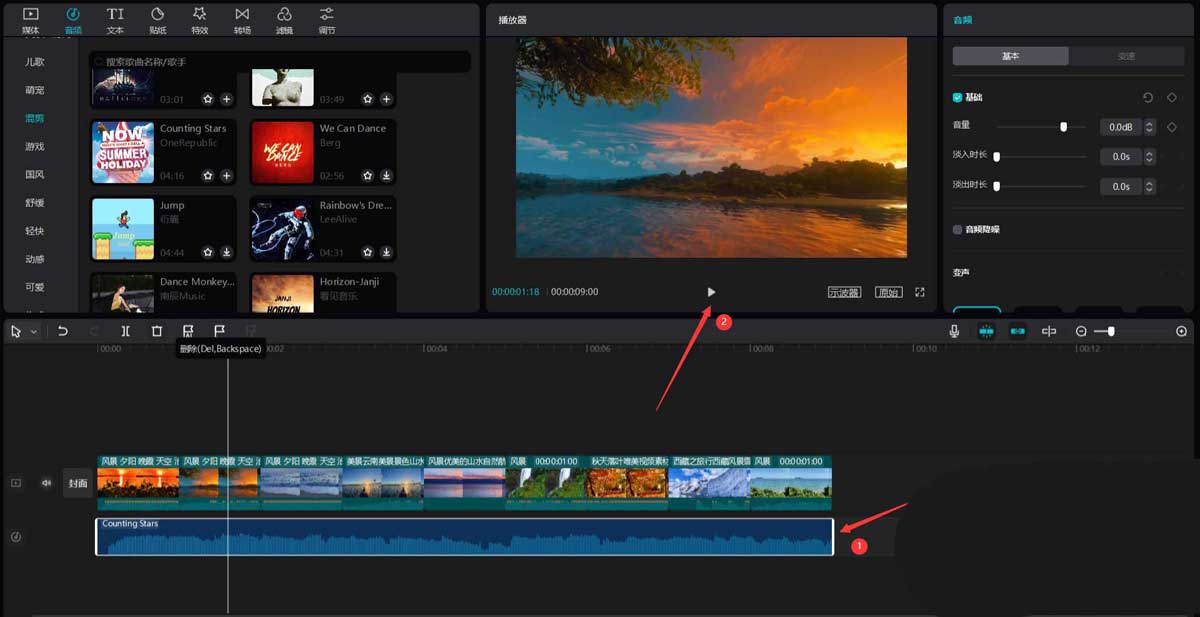Enter fullscreen preview in the player
1200x617 pixels.
920,292
